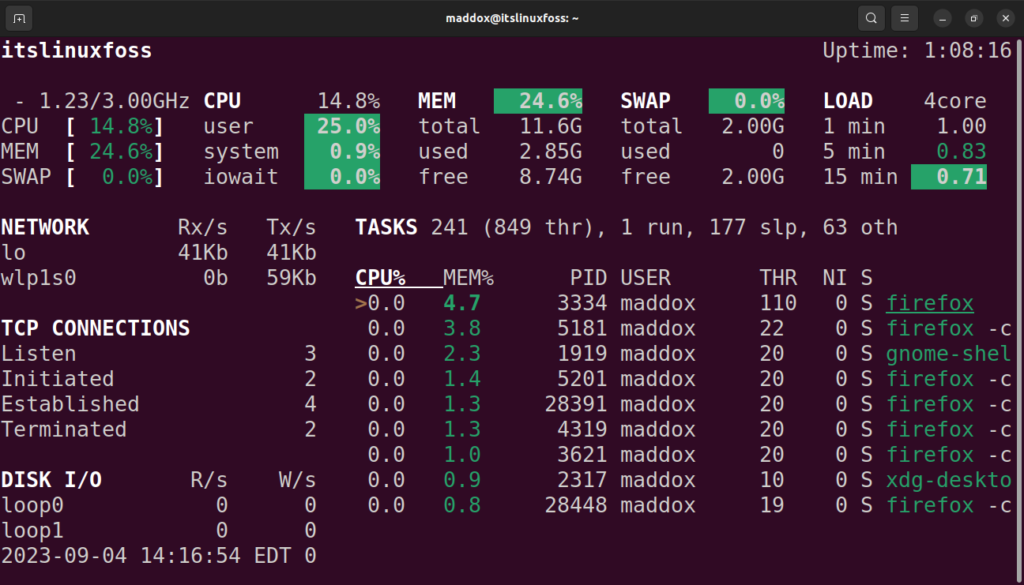Click the maddox@itslinuxfoss titlebar text
The width and height of the screenshot is (1024, 585).
[x=512, y=17]
